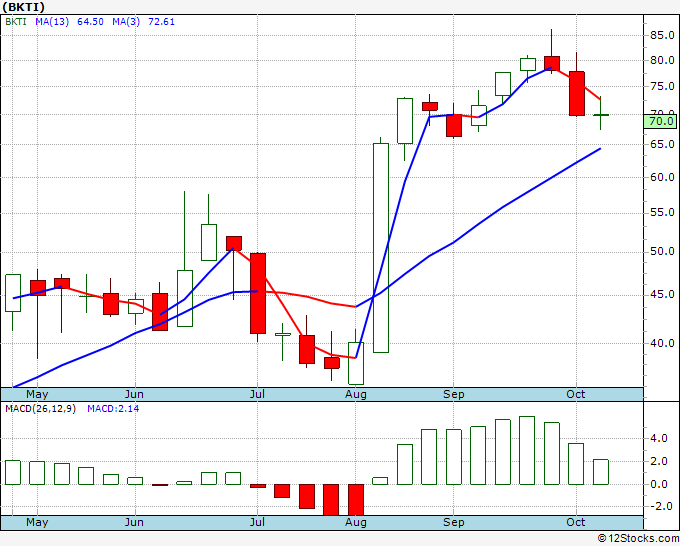Click Jun on the MACD panel date axis
680x546 pixels.
[x=134, y=522]
